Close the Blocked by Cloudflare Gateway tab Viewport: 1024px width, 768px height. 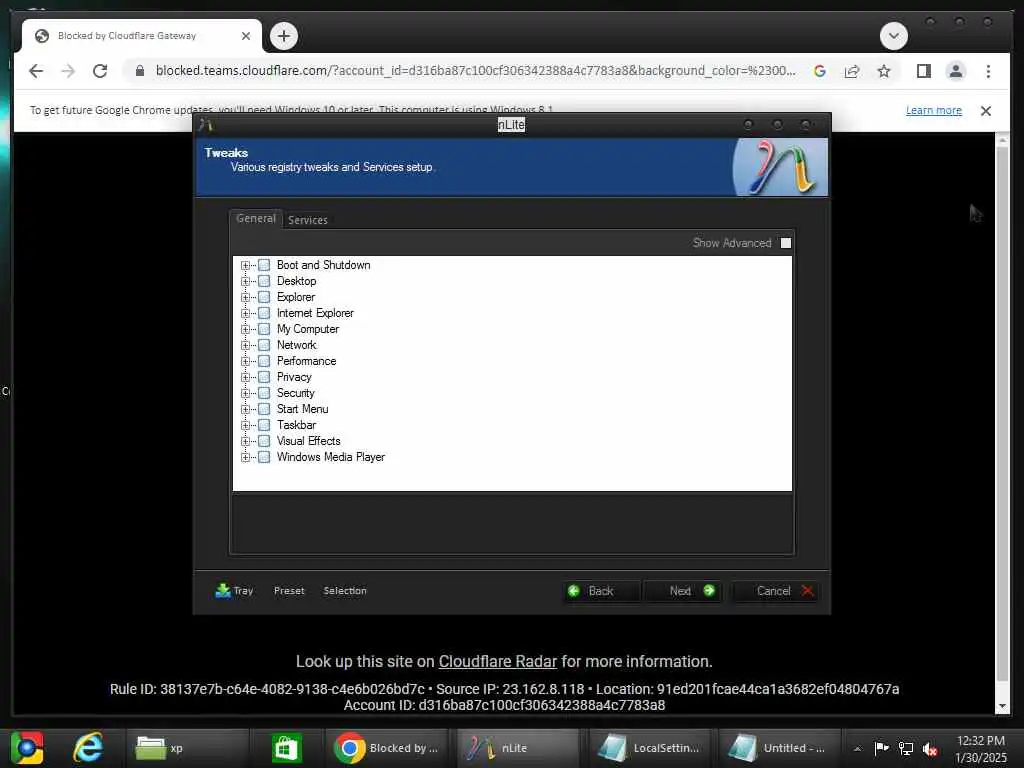246,36
